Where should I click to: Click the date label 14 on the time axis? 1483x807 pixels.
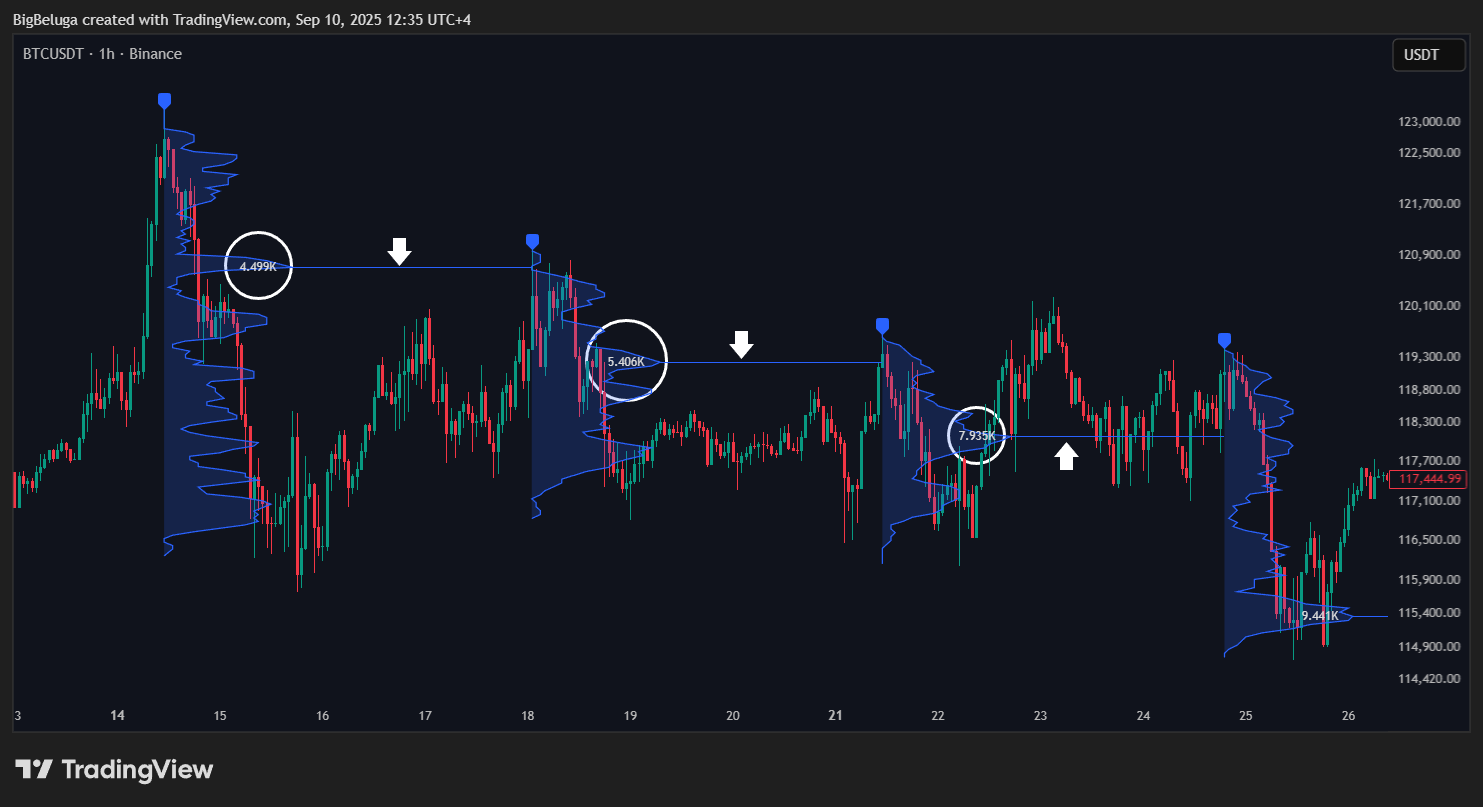118,716
